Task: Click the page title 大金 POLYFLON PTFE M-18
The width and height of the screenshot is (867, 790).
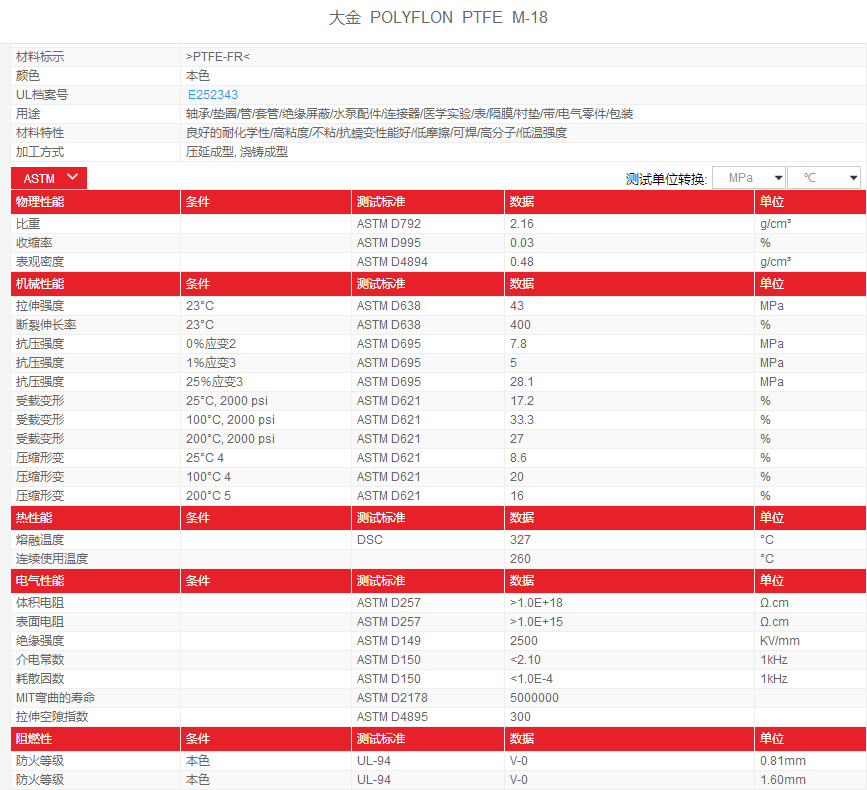Action: click(x=438, y=18)
